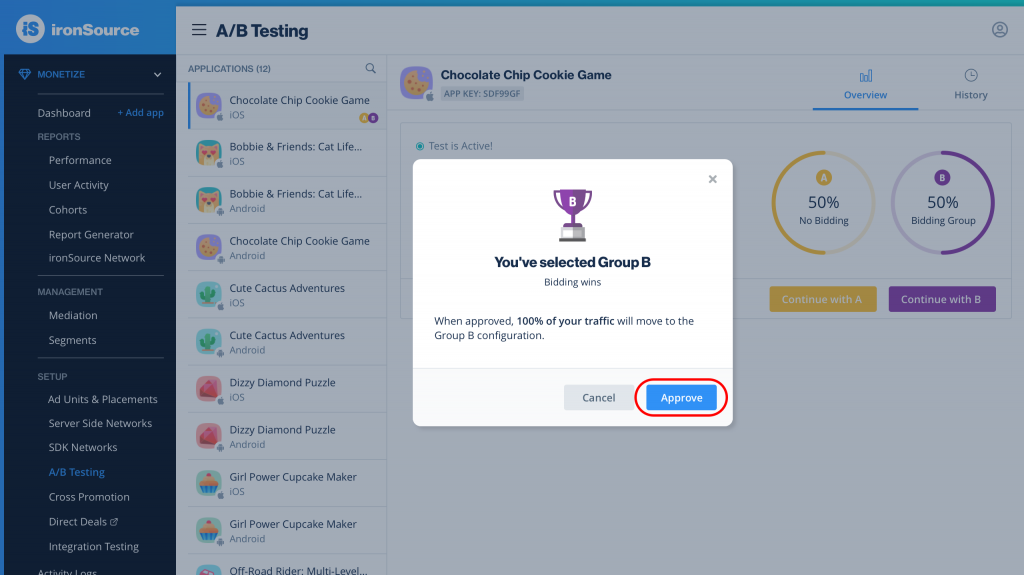
Task: Open Mediation in the management menu
Action: [x=73, y=315]
